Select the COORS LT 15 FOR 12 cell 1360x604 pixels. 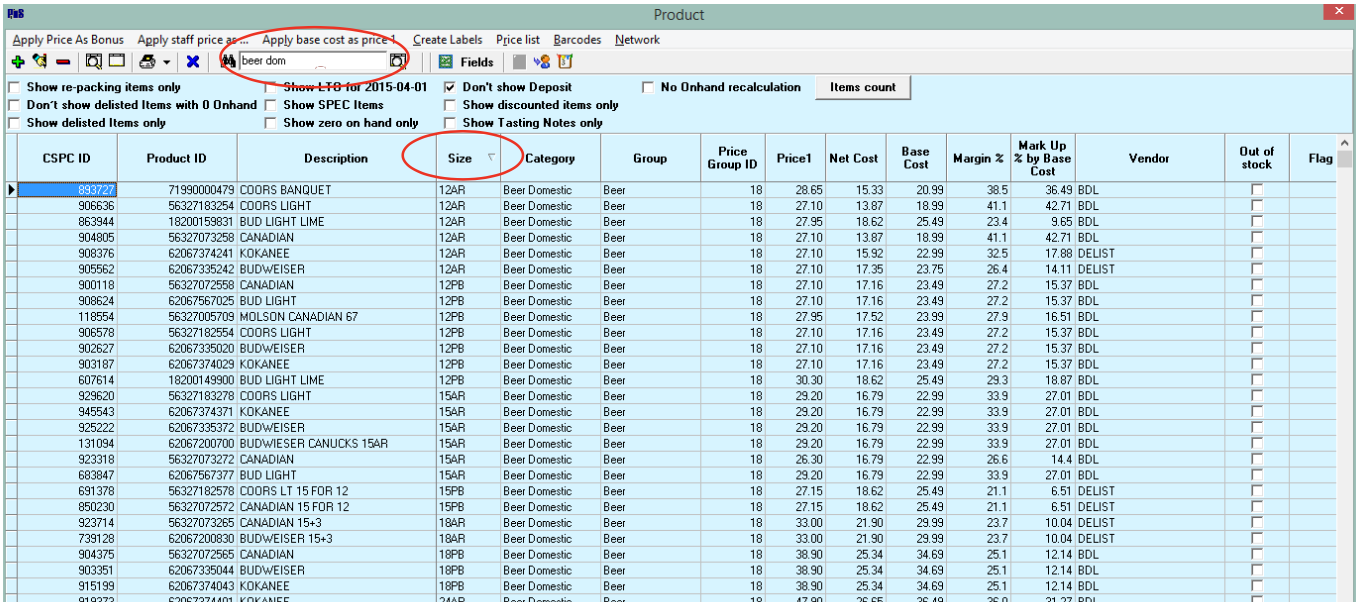(x=336, y=491)
